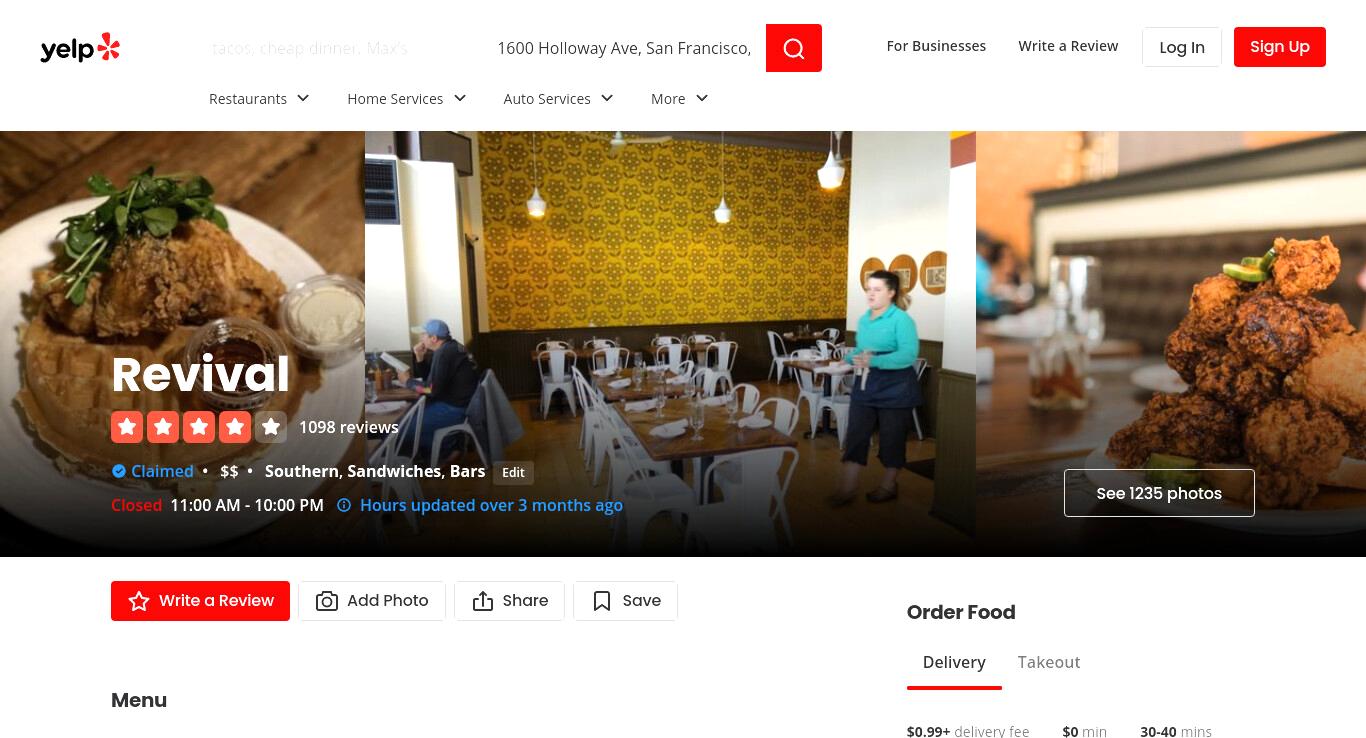Click the hours info circle icon

click(344, 505)
